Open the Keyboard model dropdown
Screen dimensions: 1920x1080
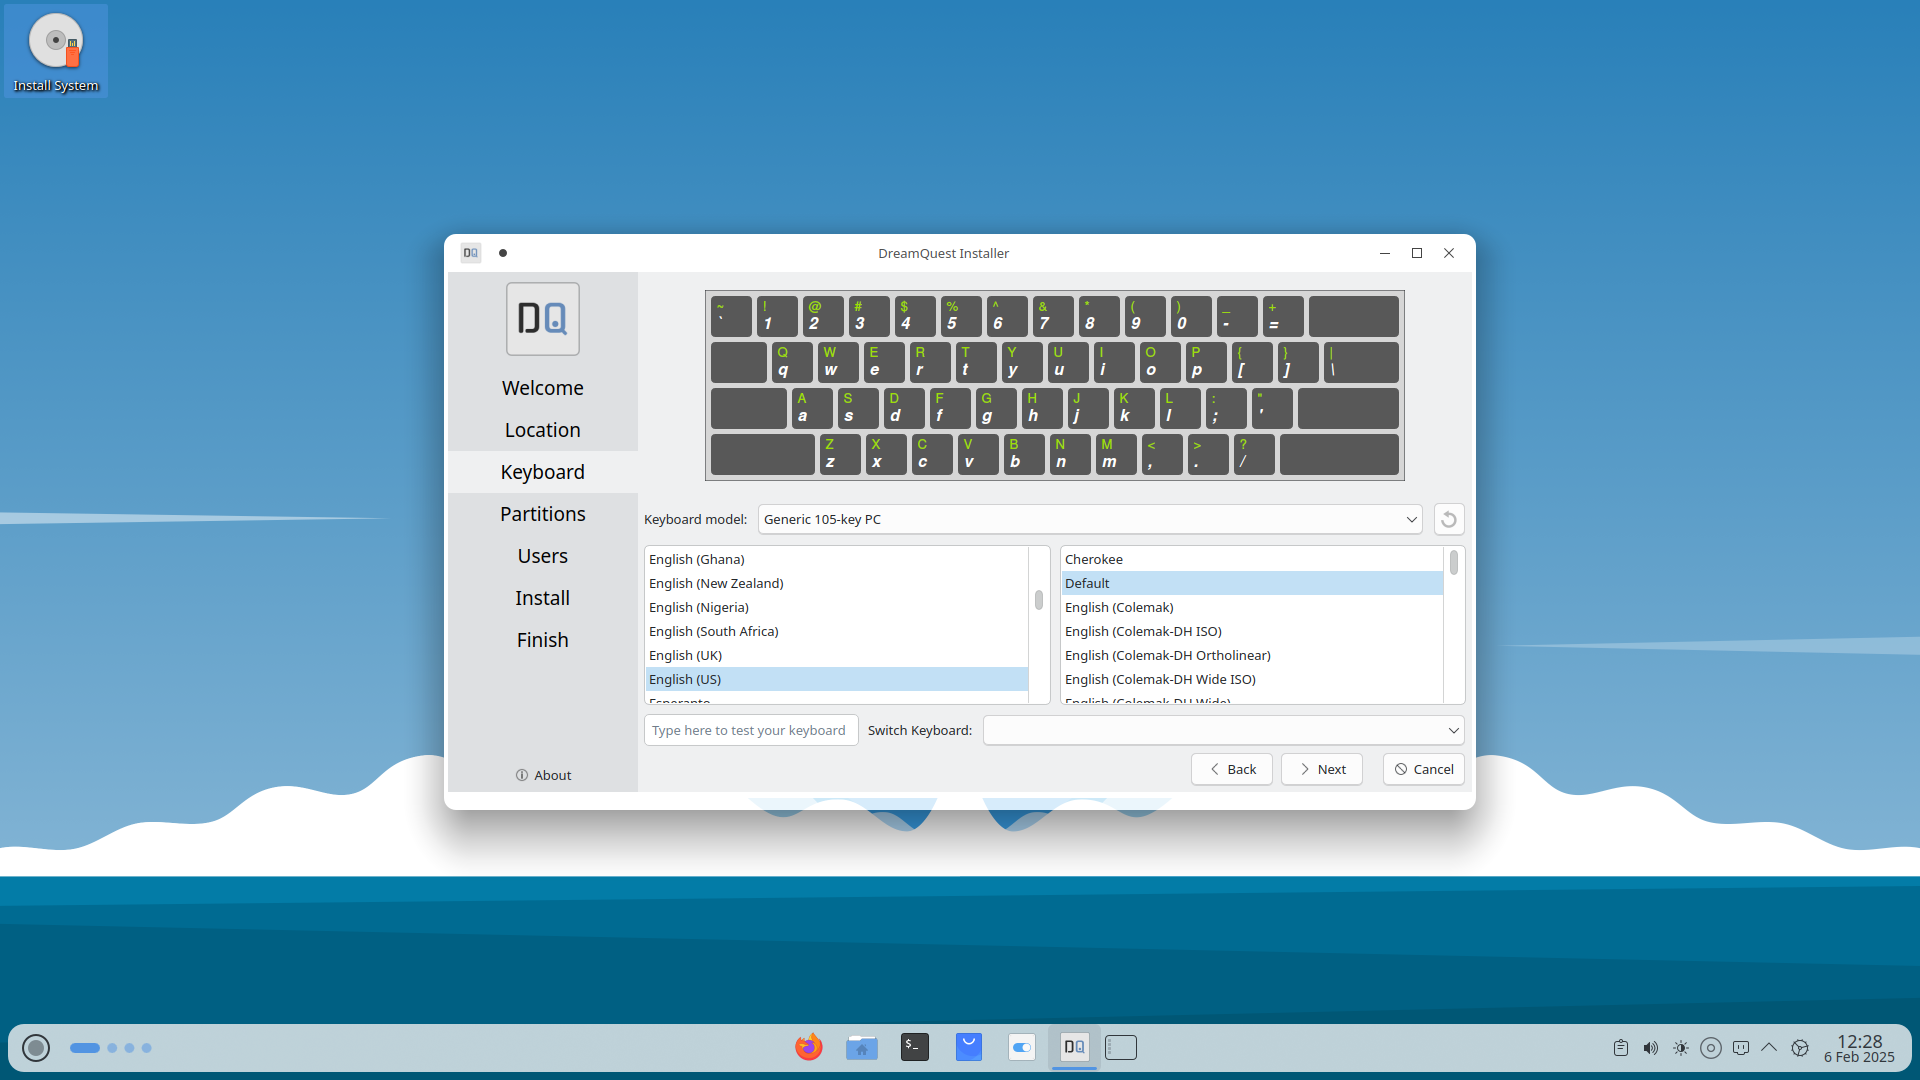[1090, 519]
